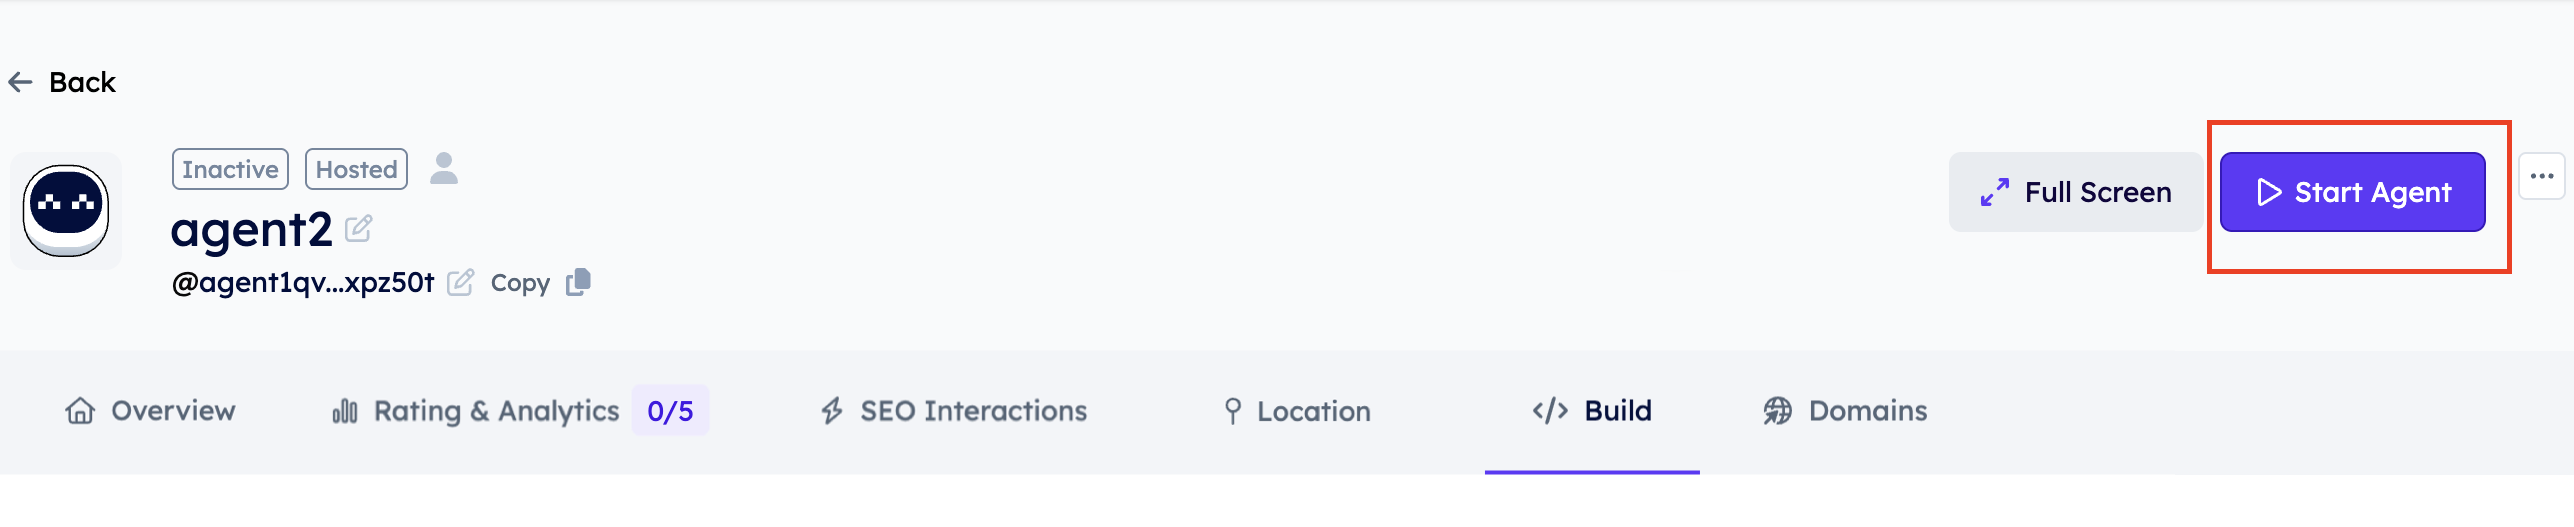Screen dimensions: 2574x527
Task: Switch to the Overview tab
Action: point(150,411)
